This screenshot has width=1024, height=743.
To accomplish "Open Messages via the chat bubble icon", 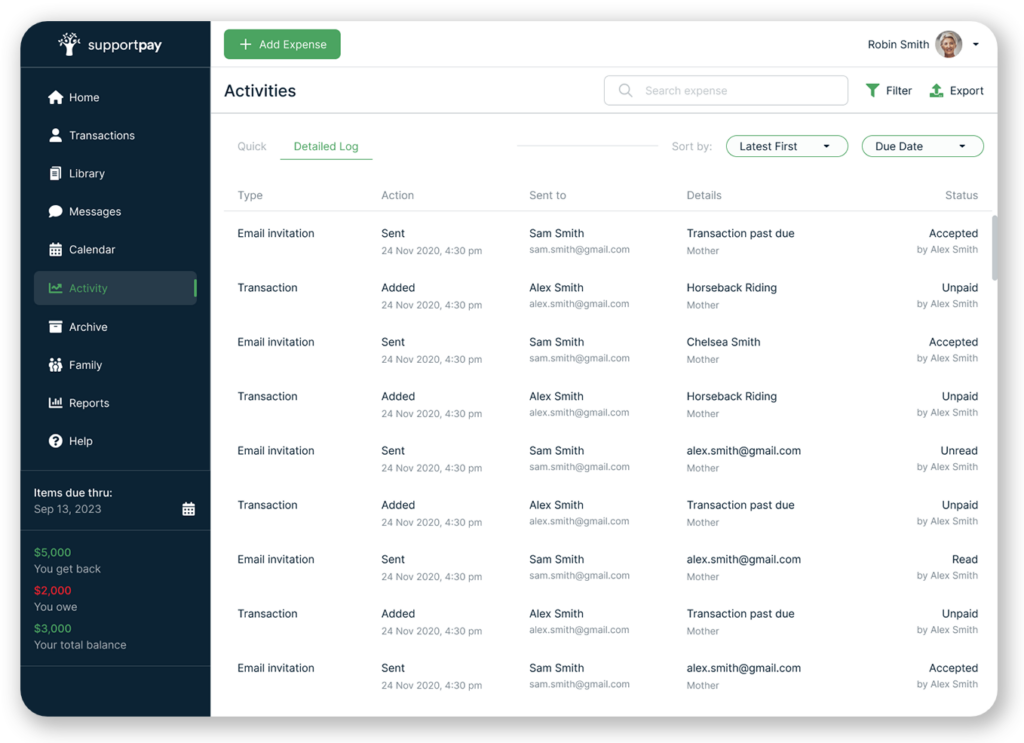I will (x=56, y=211).
